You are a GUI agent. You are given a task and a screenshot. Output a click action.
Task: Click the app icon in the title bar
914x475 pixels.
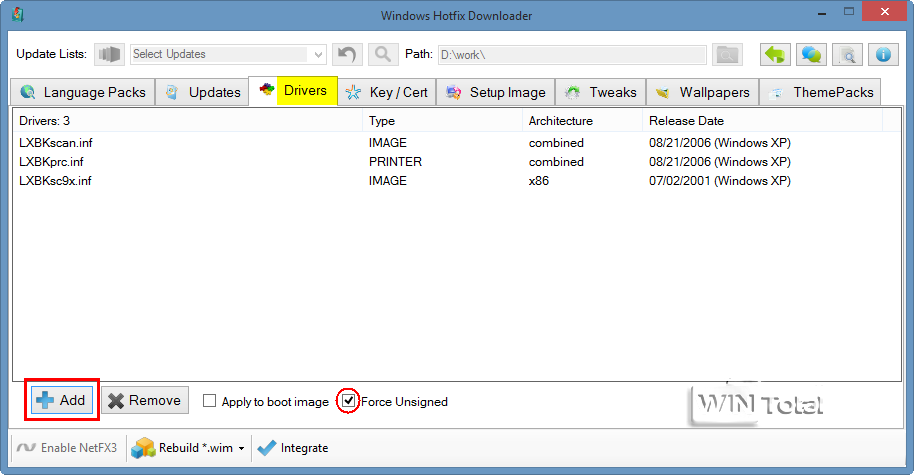(x=18, y=14)
